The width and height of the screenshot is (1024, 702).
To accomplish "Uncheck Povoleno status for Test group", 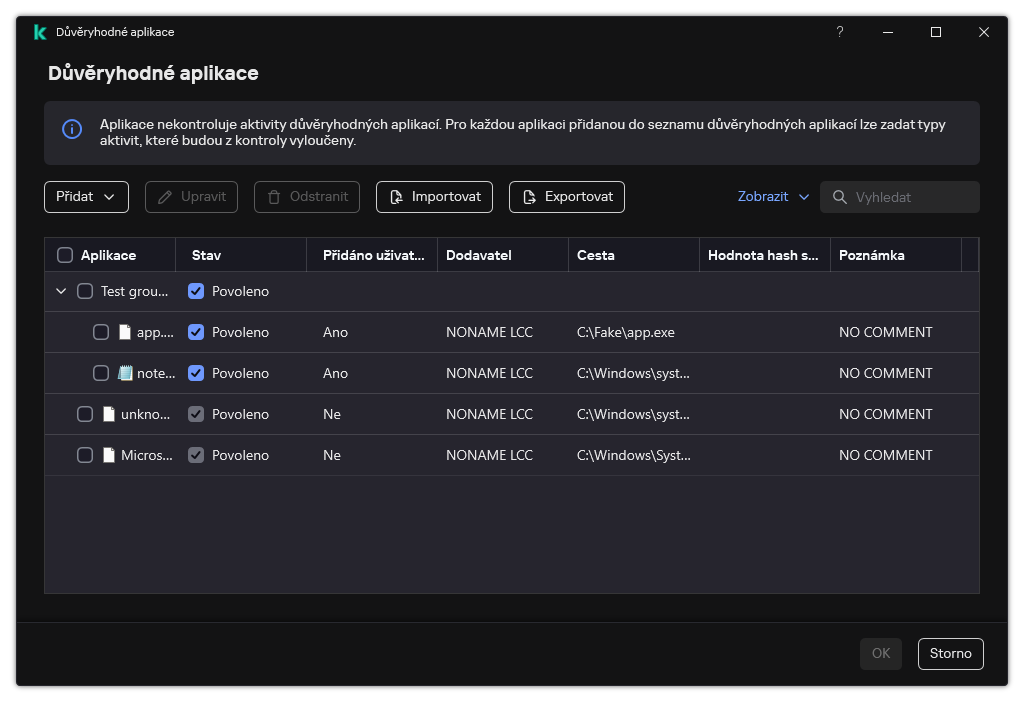I will click(196, 291).
